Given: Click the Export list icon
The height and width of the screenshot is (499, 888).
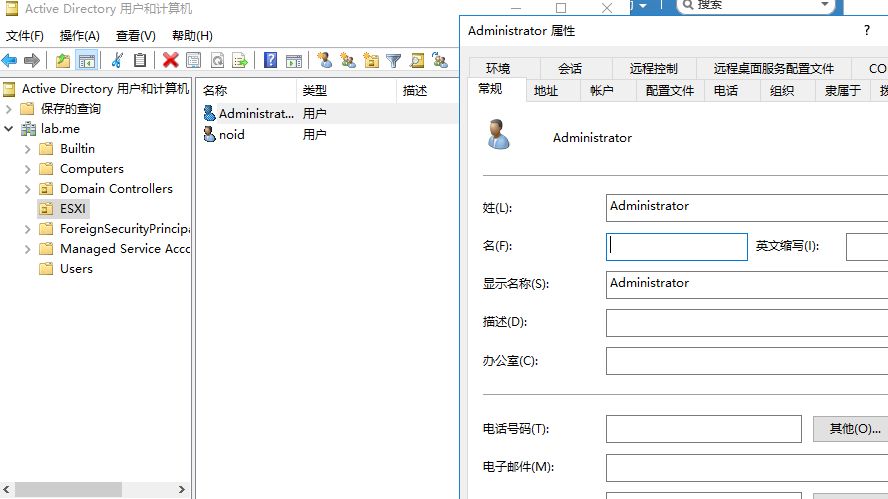Looking at the screenshot, I should coord(240,60).
